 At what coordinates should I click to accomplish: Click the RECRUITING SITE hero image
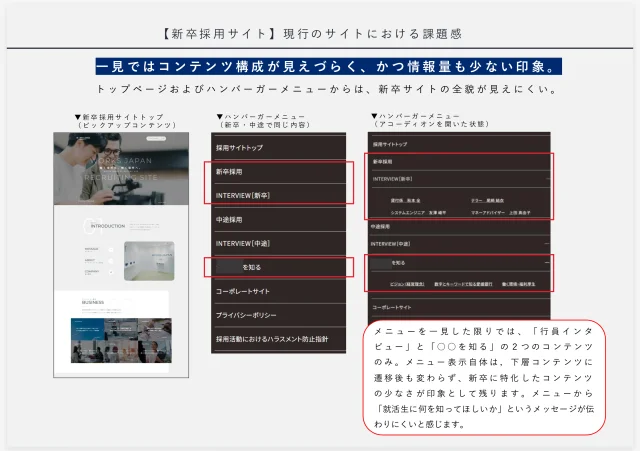tap(121, 169)
